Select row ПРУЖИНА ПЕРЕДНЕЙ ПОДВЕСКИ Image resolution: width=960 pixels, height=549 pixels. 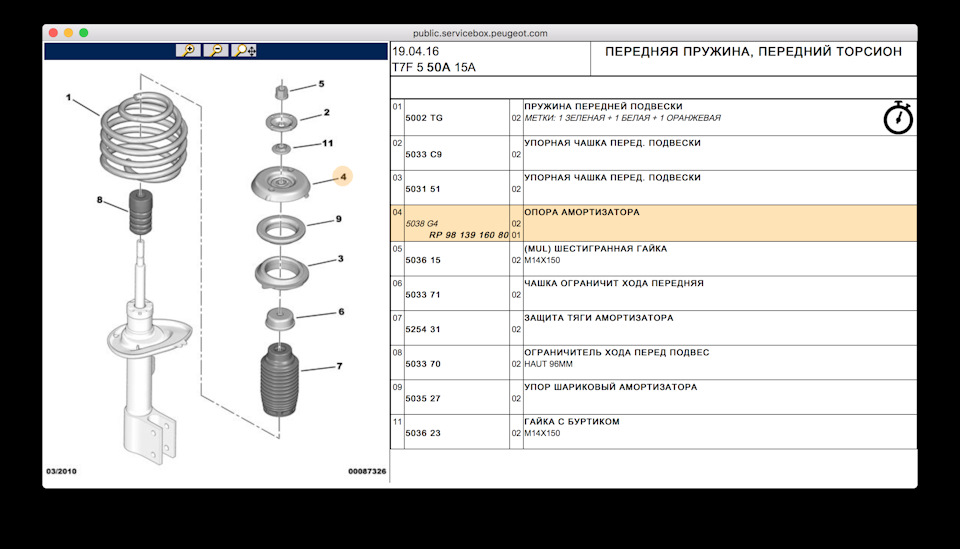653,118
